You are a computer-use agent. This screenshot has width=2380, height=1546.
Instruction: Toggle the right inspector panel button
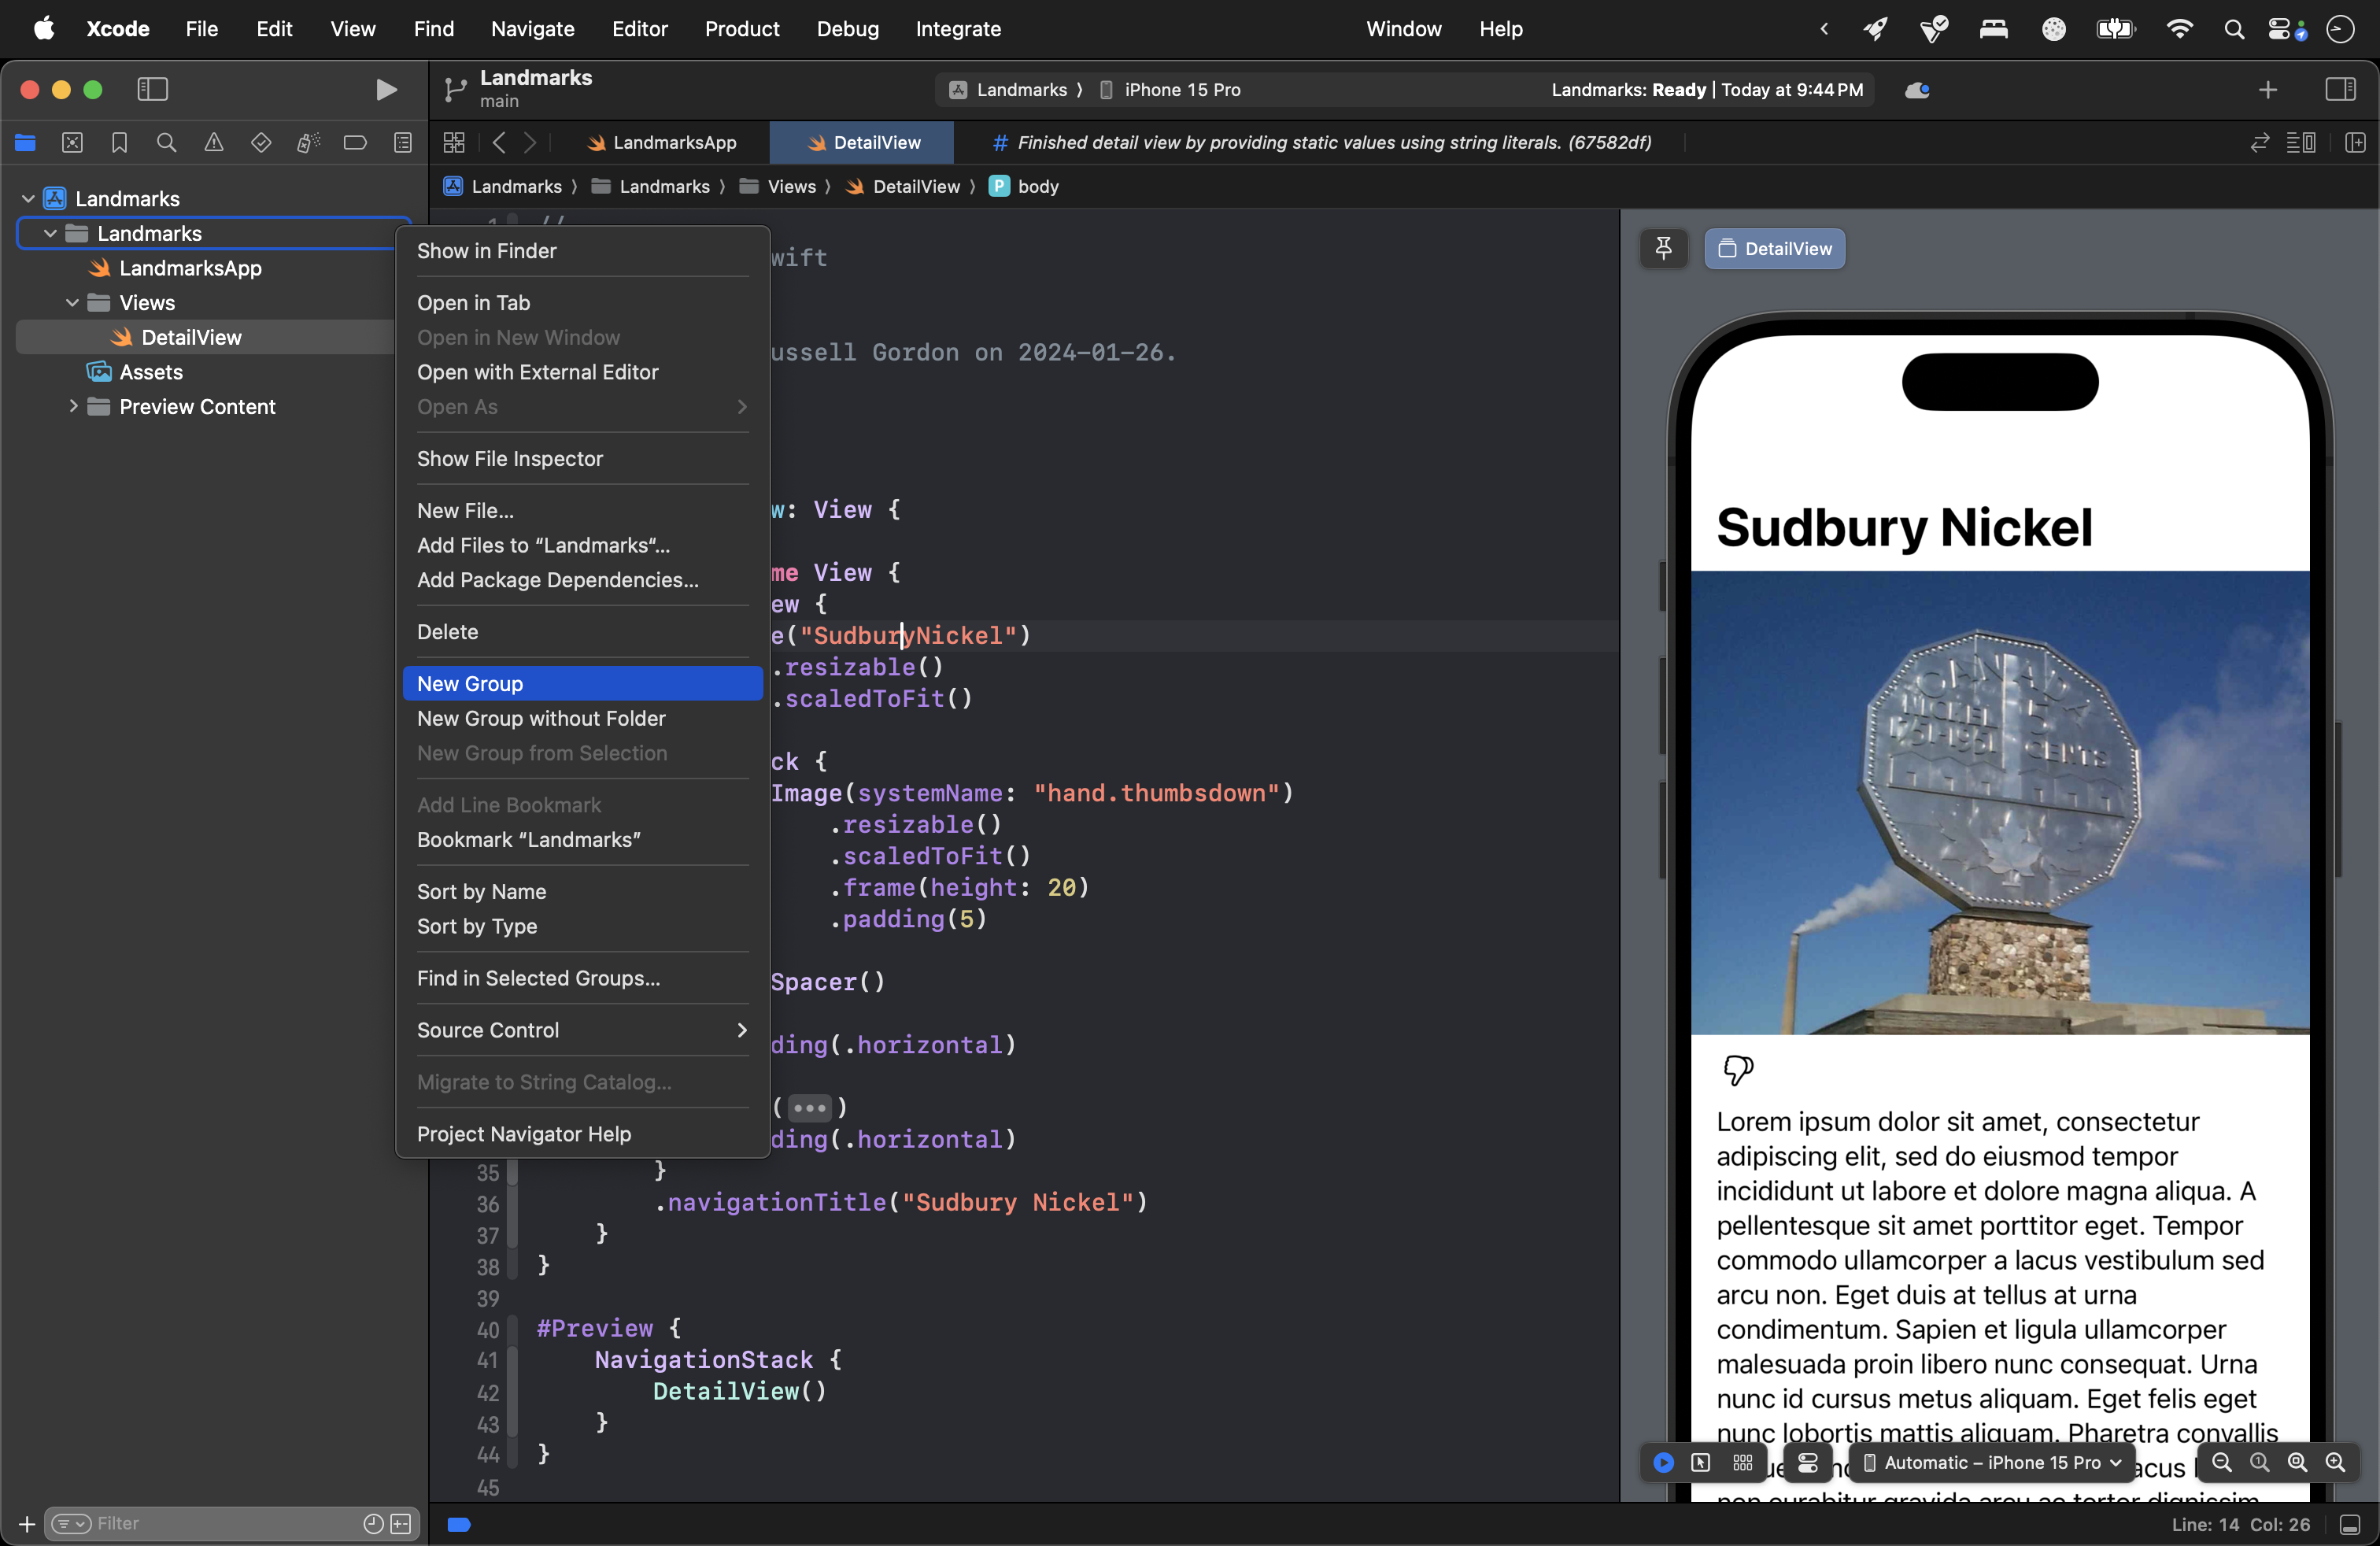pyautogui.click(x=2340, y=90)
